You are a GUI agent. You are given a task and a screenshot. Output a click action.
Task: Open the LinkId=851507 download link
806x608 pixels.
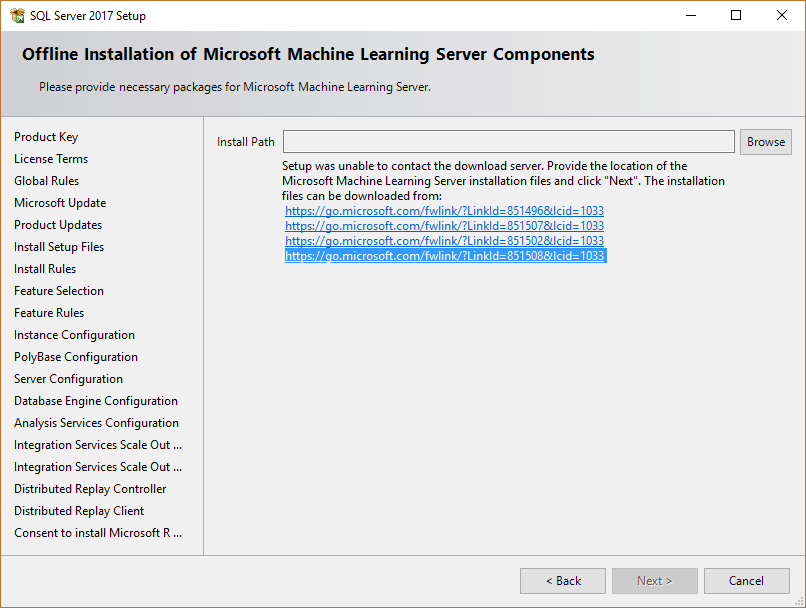(x=444, y=226)
